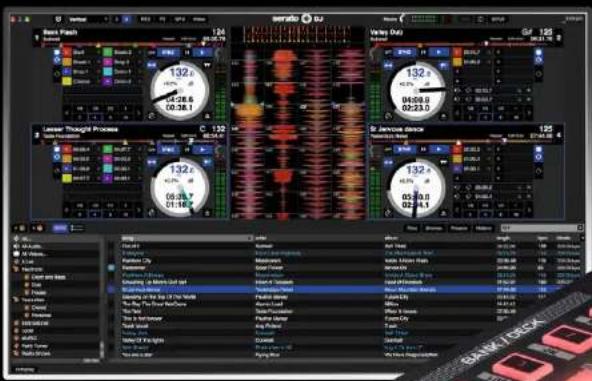Toggle SYNC on deck 4
Image resolution: width=592 pixels, height=381 pixels.
[x=404, y=150]
